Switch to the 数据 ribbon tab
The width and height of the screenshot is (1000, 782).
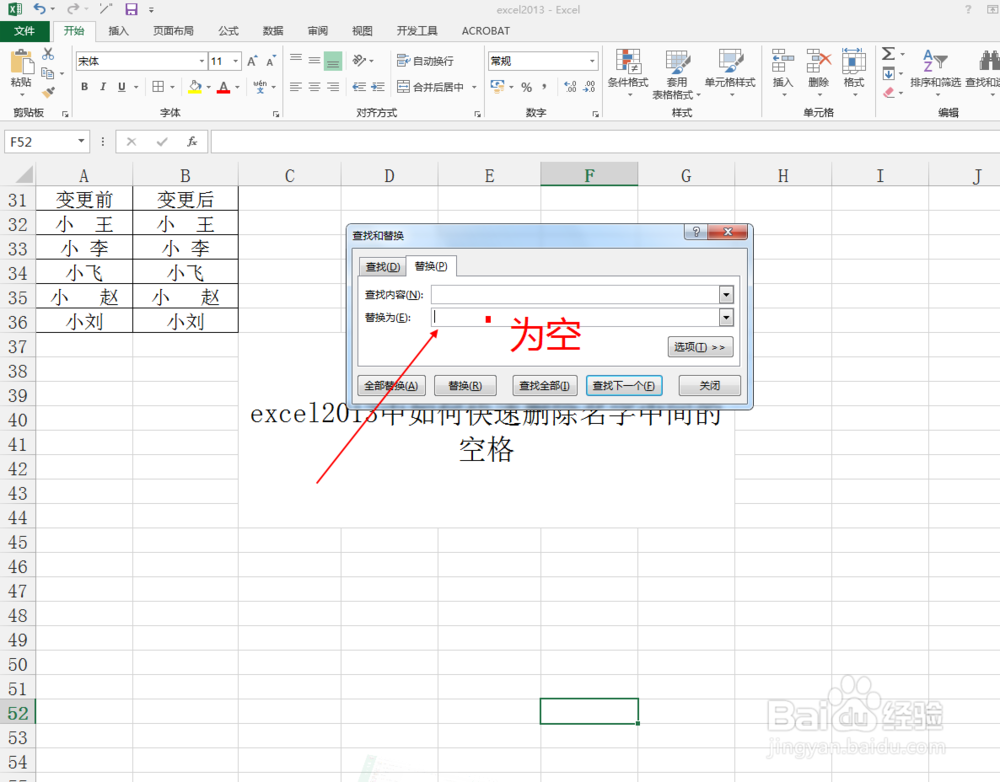pyautogui.click(x=272, y=31)
